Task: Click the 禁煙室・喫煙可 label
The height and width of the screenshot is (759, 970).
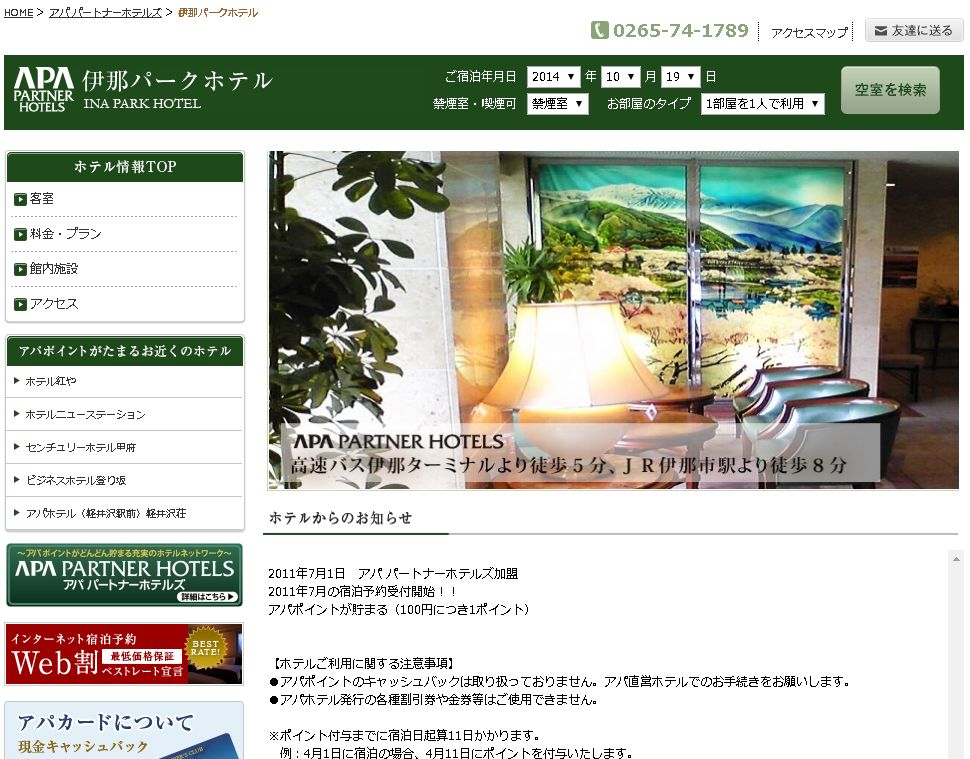Action: [x=474, y=104]
